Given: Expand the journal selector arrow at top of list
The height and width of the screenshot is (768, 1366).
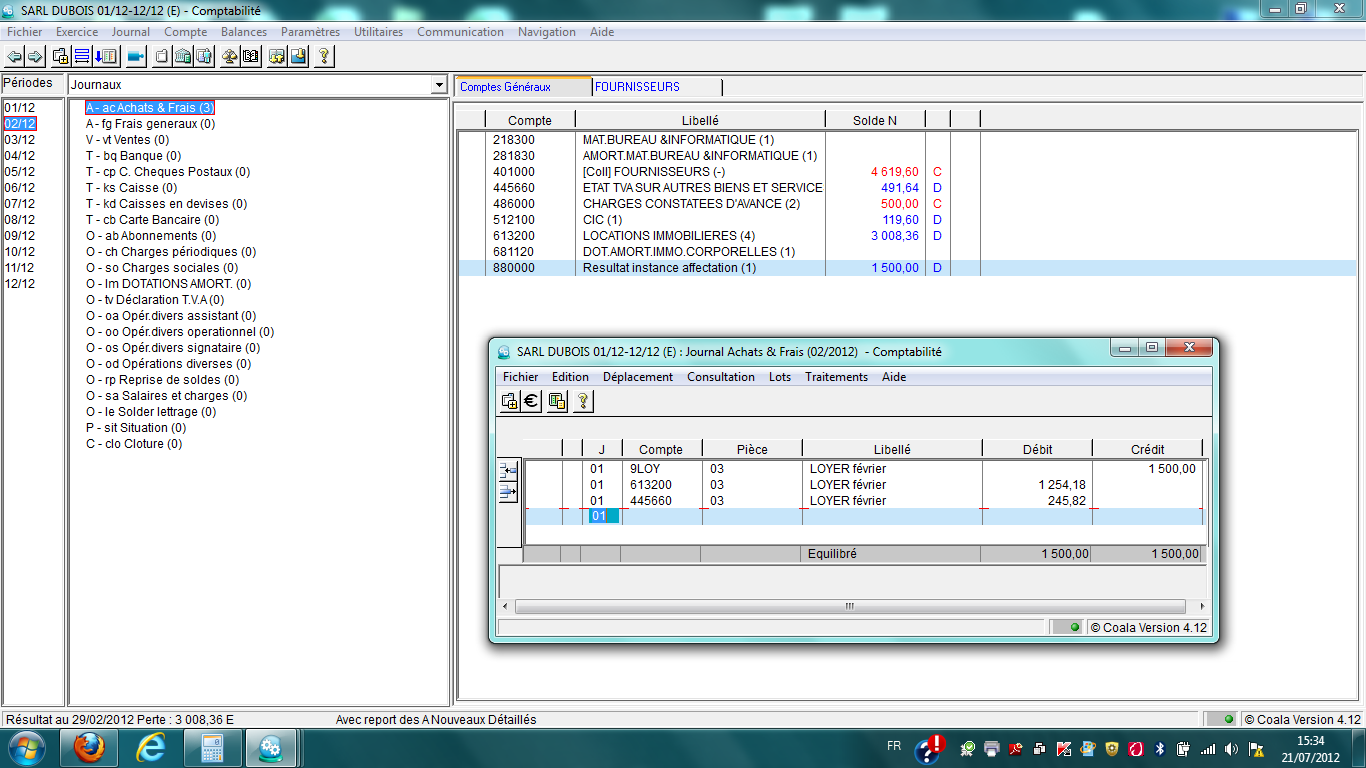Looking at the screenshot, I should tap(438, 84).
